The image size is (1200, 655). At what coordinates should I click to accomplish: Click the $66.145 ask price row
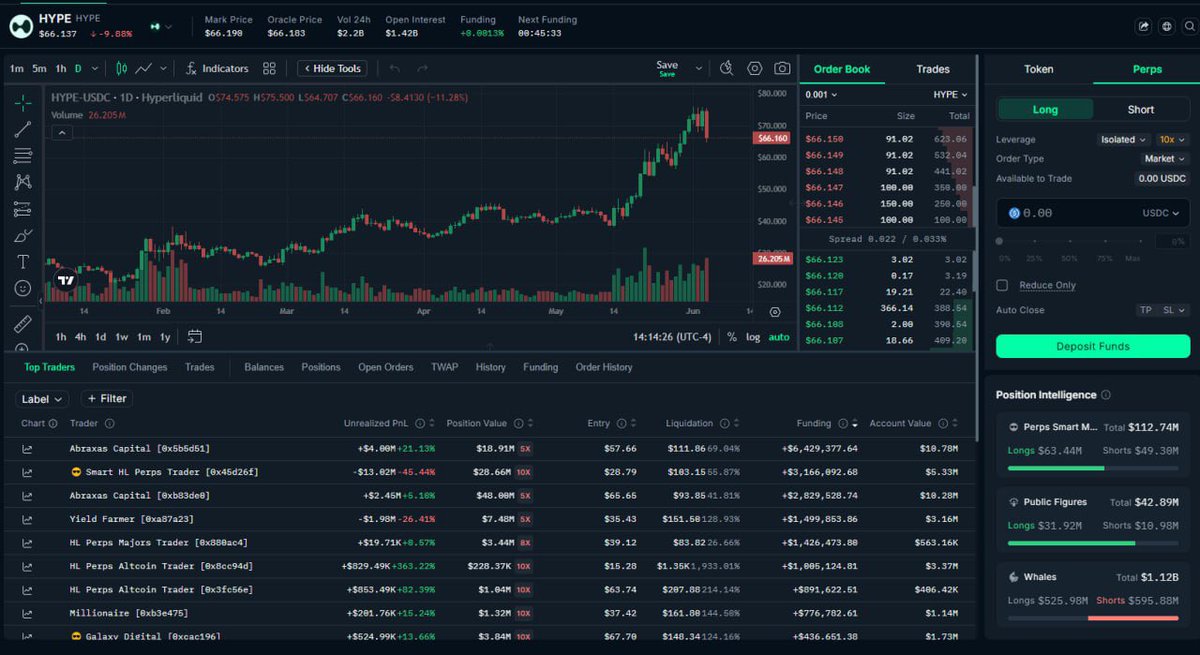tap(886, 220)
